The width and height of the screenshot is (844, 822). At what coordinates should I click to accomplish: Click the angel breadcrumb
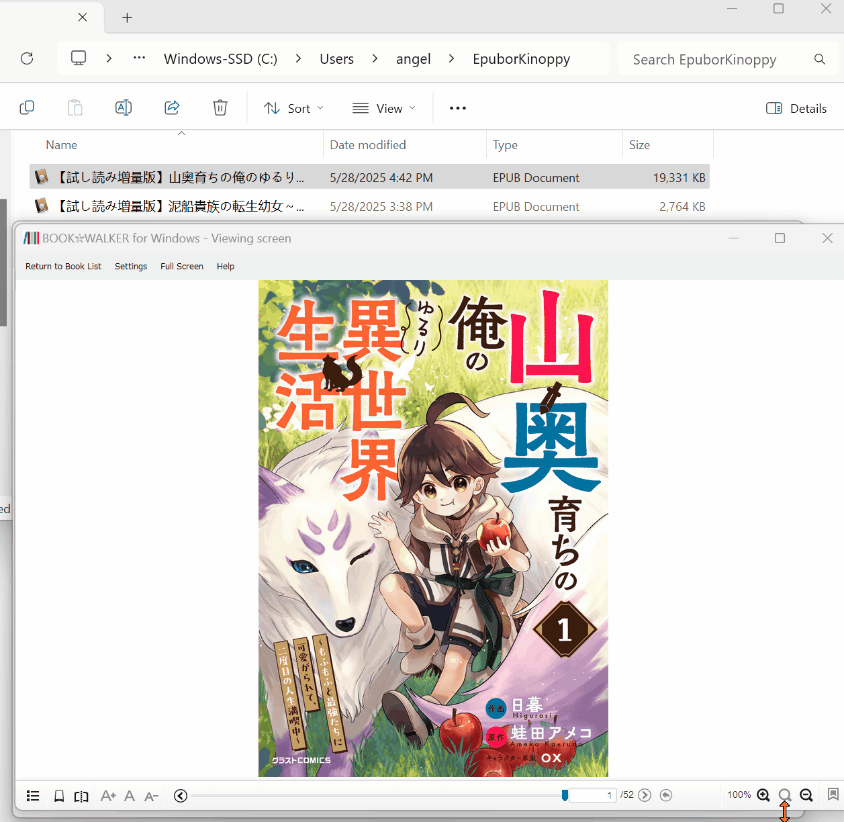click(413, 59)
